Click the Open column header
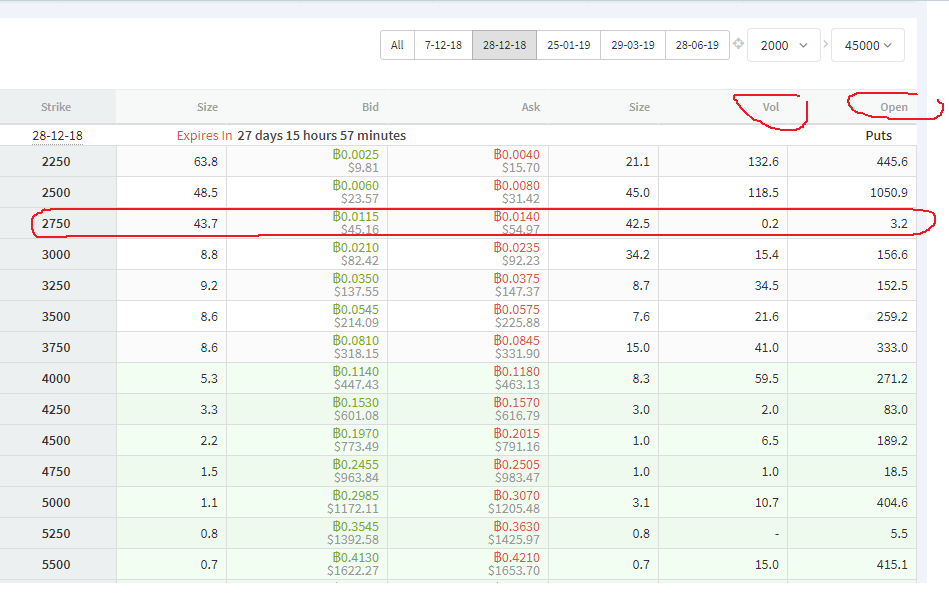 [x=893, y=107]
